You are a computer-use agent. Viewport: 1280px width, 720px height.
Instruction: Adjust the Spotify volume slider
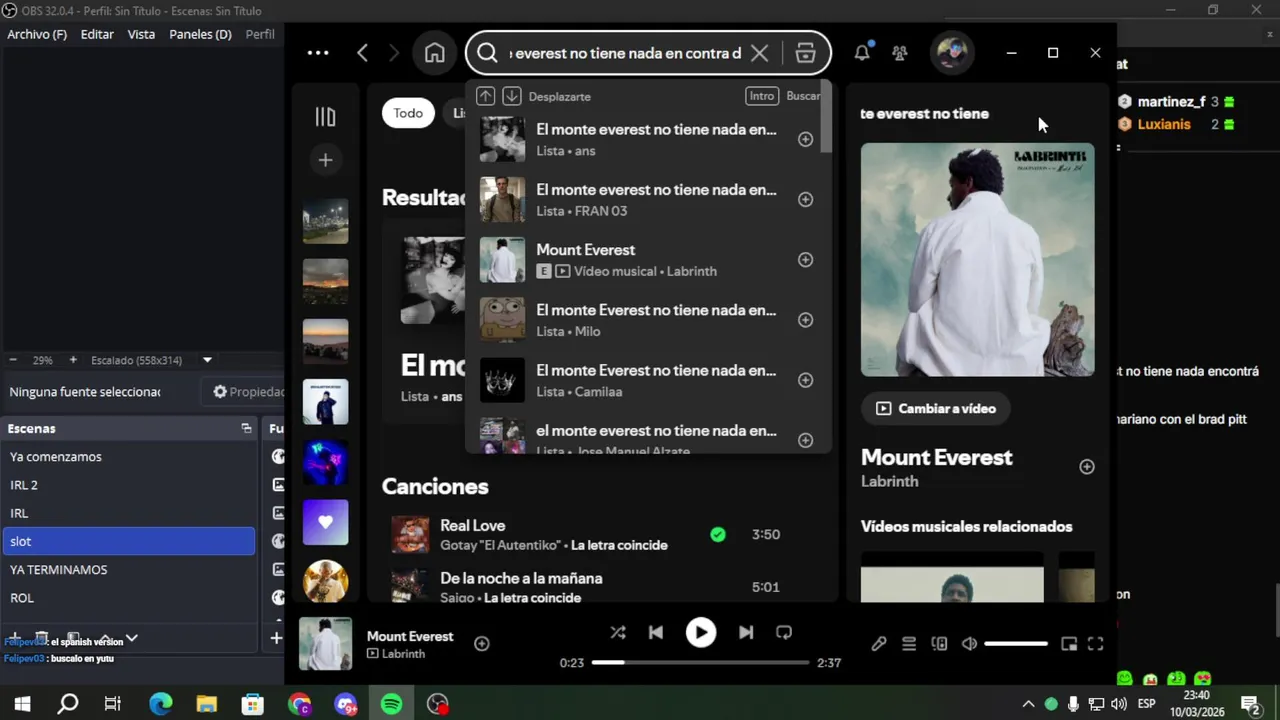pos(1016,644)
